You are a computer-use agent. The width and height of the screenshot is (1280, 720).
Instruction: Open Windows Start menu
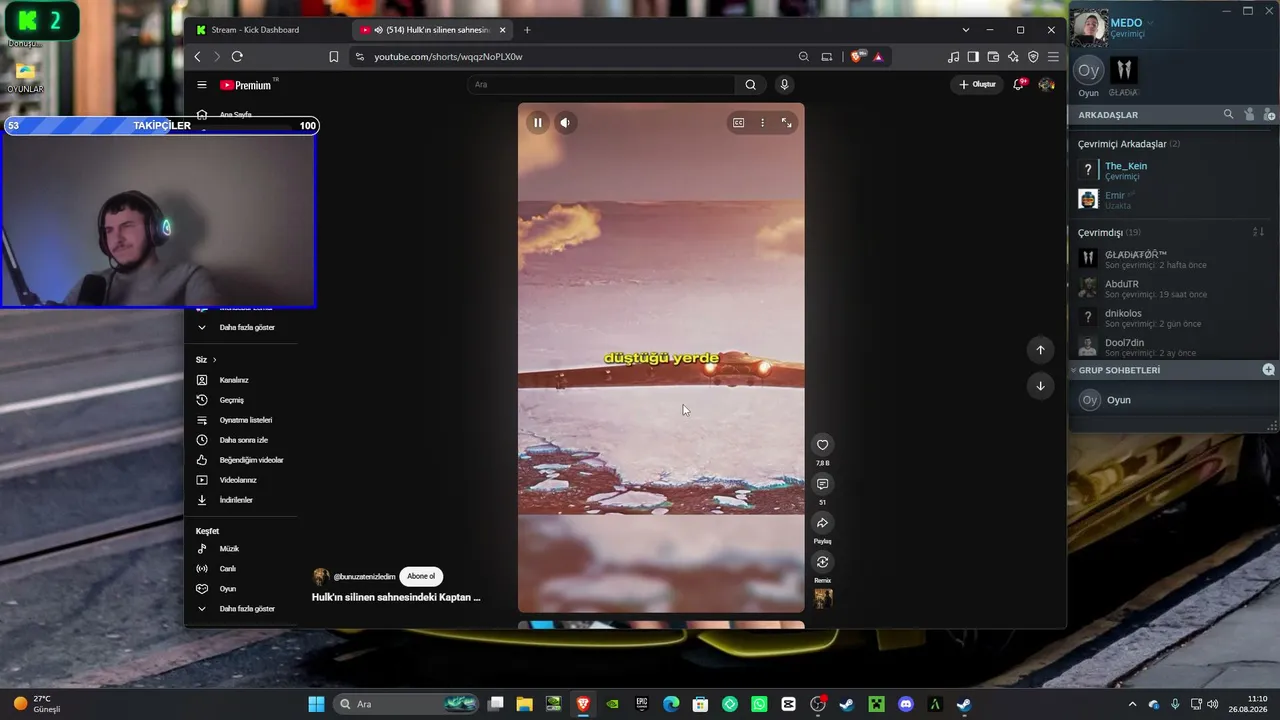[x=316, y=704]
